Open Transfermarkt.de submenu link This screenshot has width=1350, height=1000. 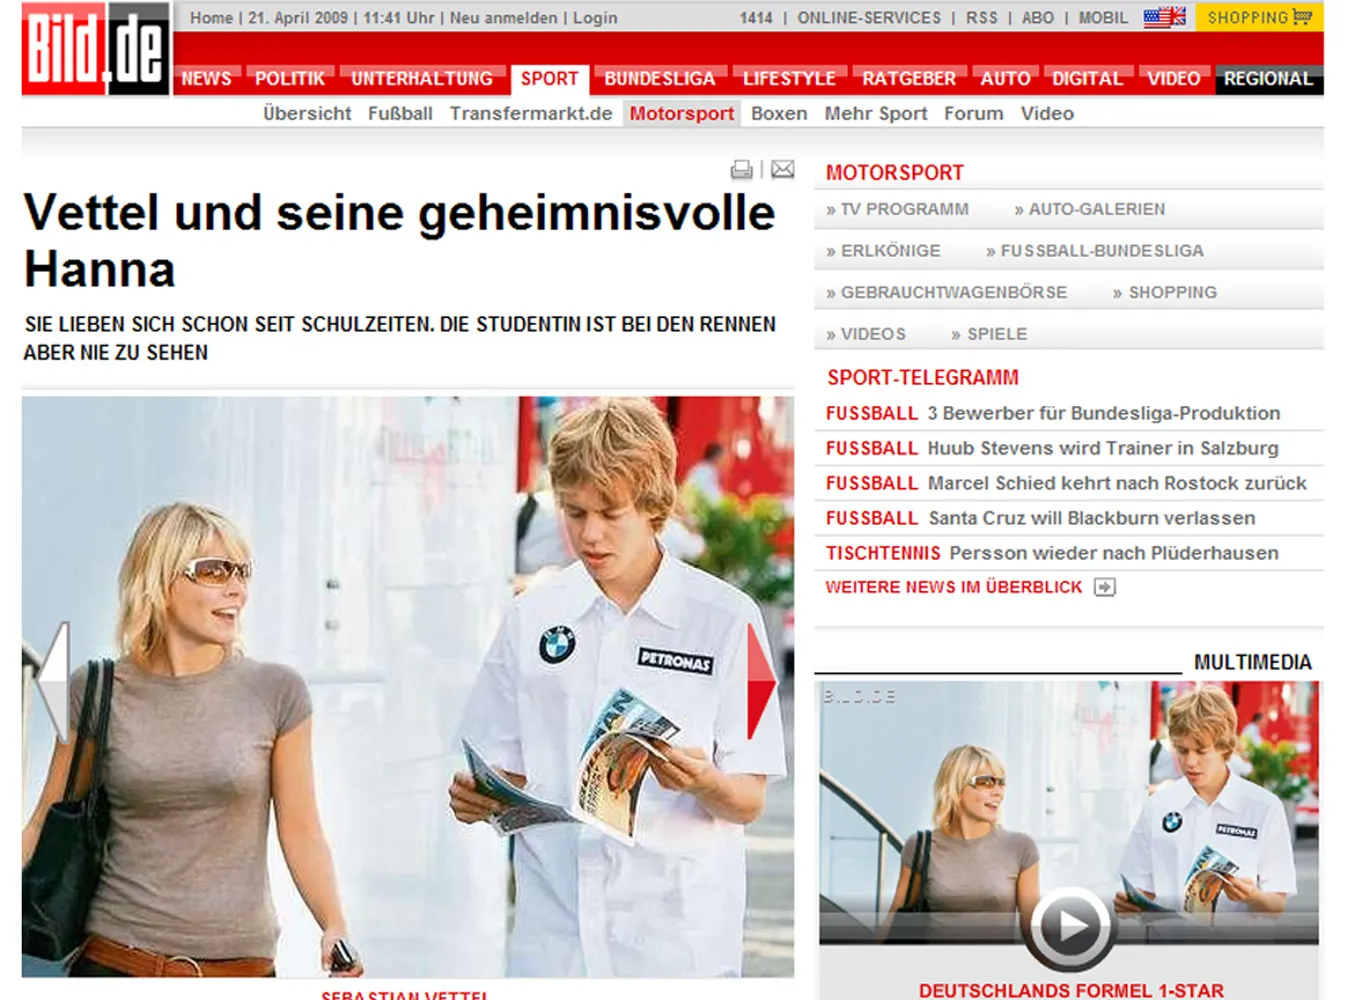tap(530, 114)
